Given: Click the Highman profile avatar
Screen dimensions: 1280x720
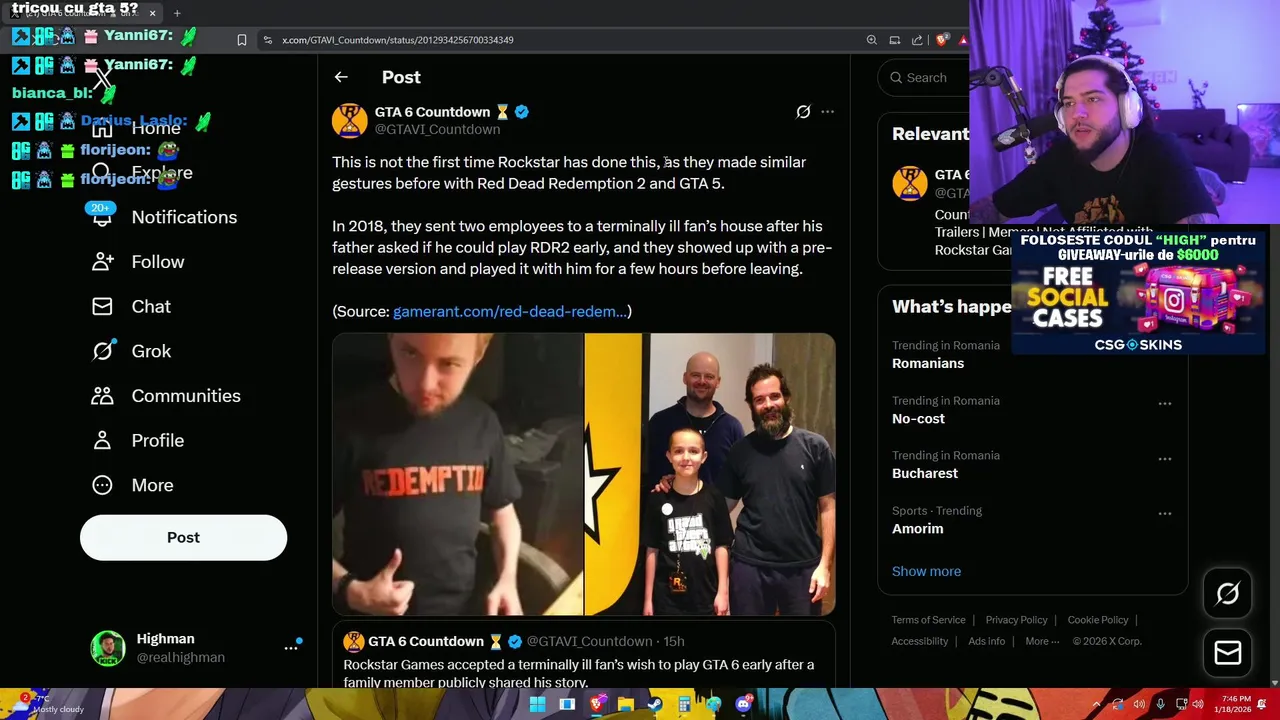Looking at the screenshot, I should [x=108, y=648].
